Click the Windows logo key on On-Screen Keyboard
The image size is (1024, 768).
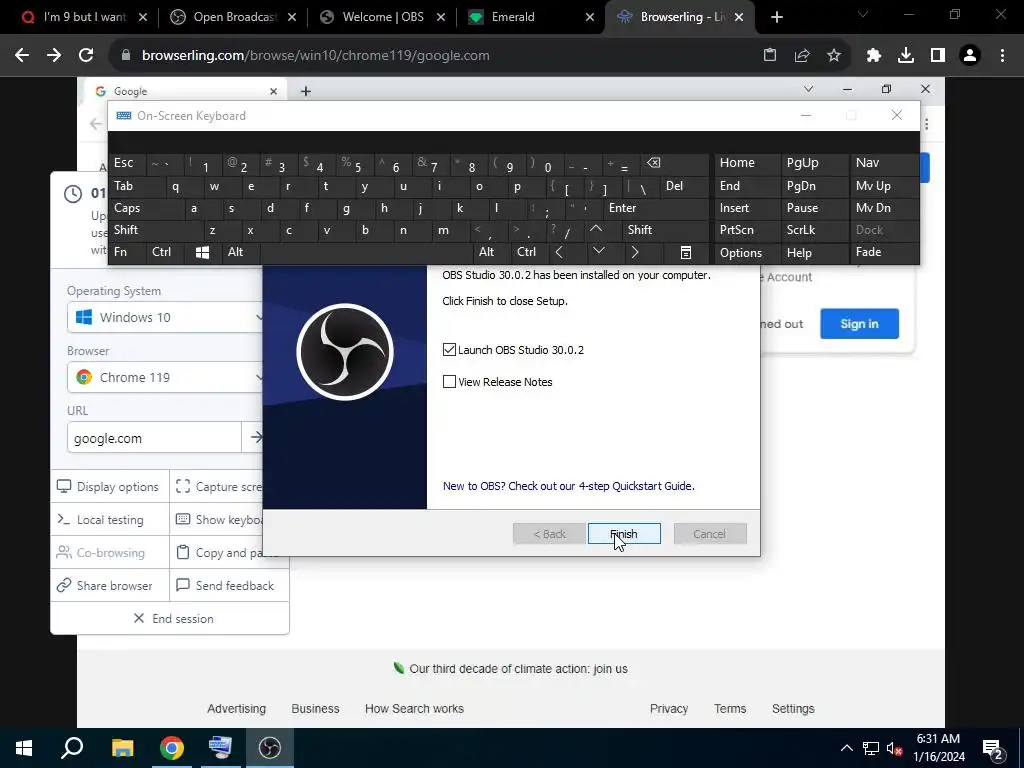(202, 252)
